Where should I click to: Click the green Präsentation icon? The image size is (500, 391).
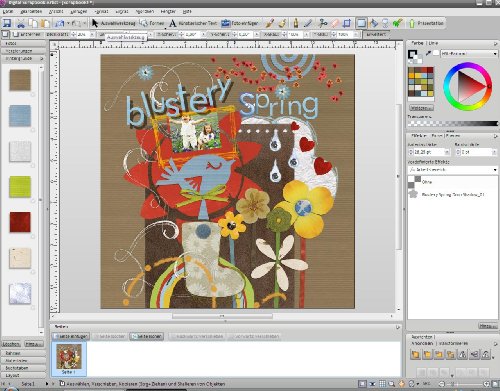click(412, 23)
